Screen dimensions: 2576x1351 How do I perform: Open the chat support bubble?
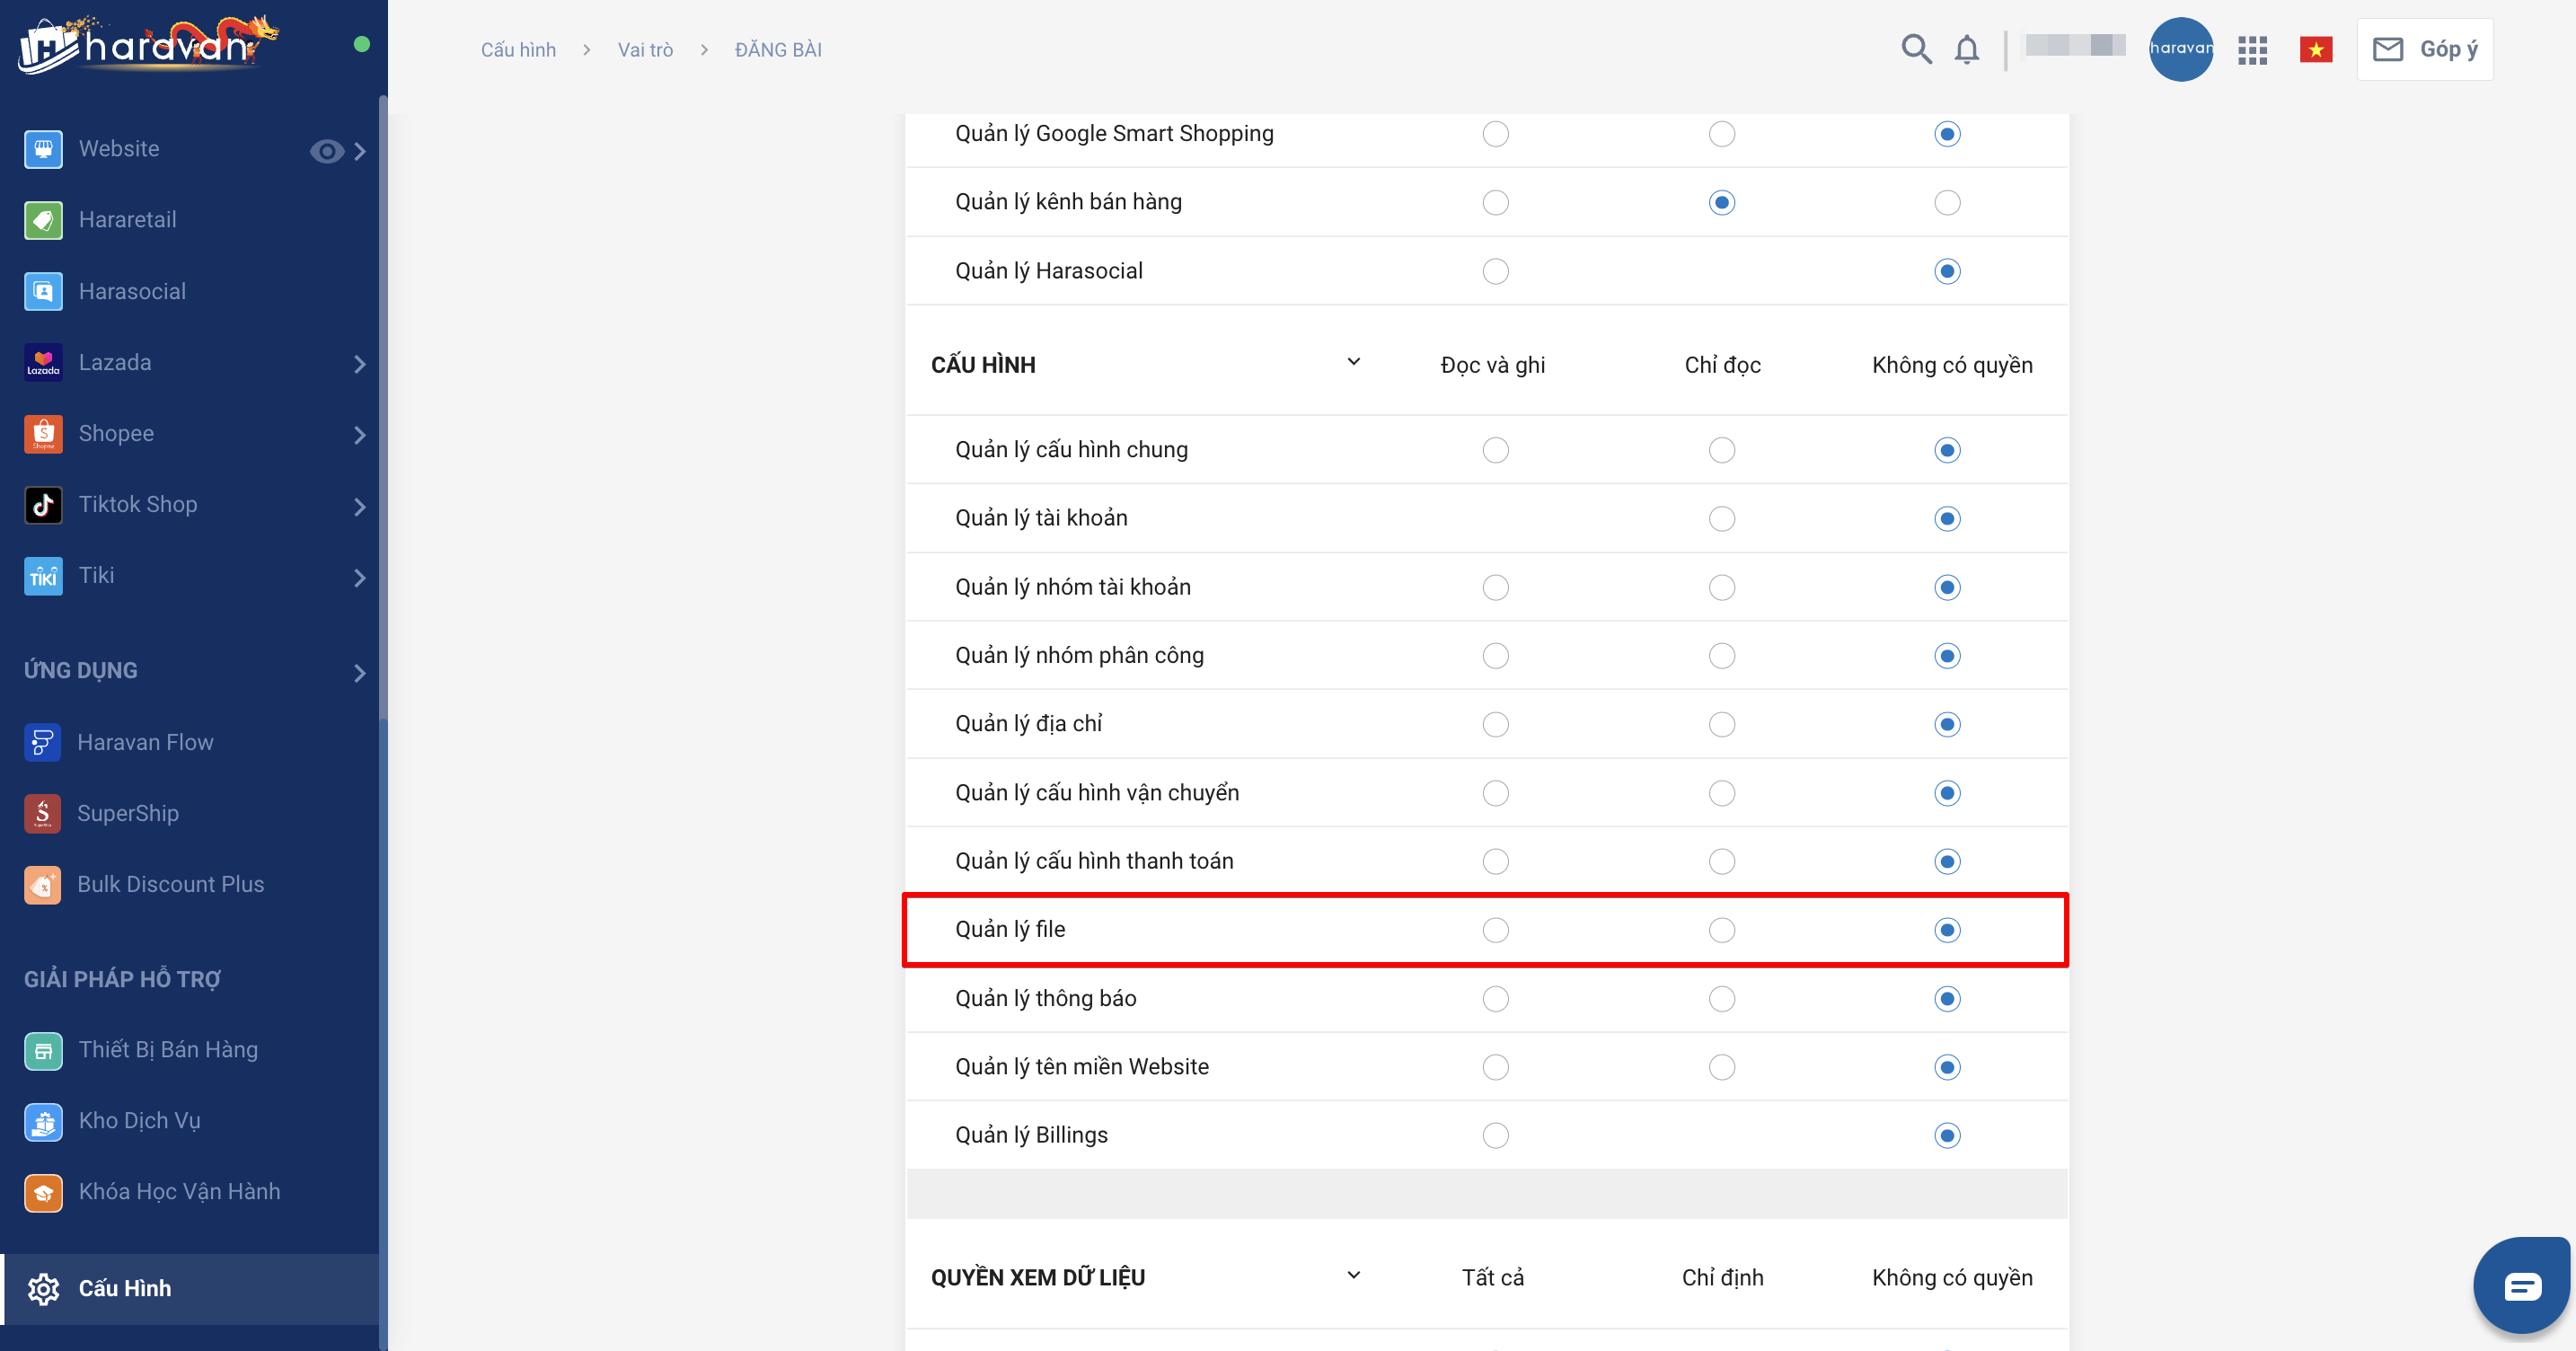tap(2521, 1285)
